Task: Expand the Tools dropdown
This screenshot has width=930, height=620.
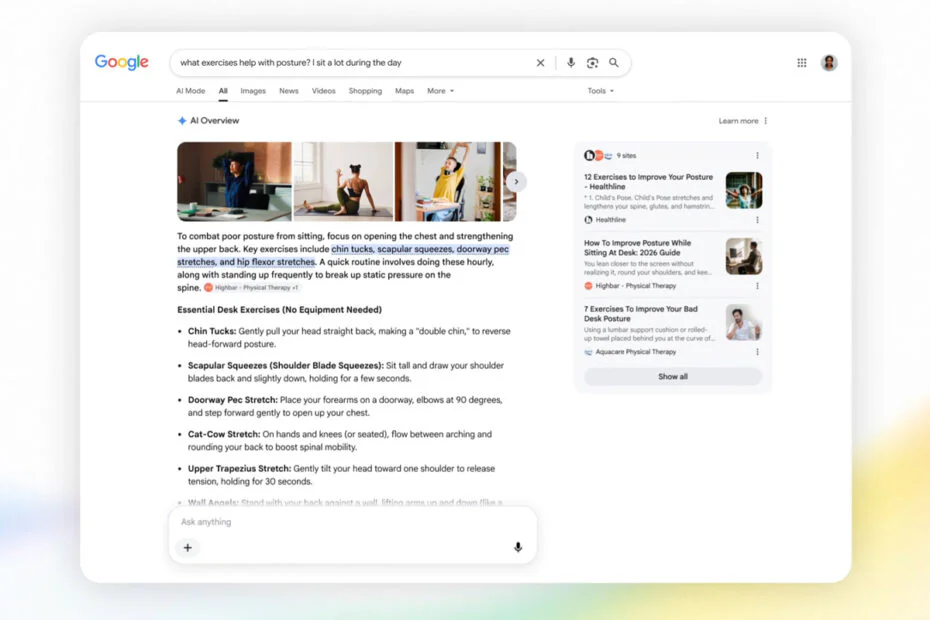Action: (x=601, y=91)
